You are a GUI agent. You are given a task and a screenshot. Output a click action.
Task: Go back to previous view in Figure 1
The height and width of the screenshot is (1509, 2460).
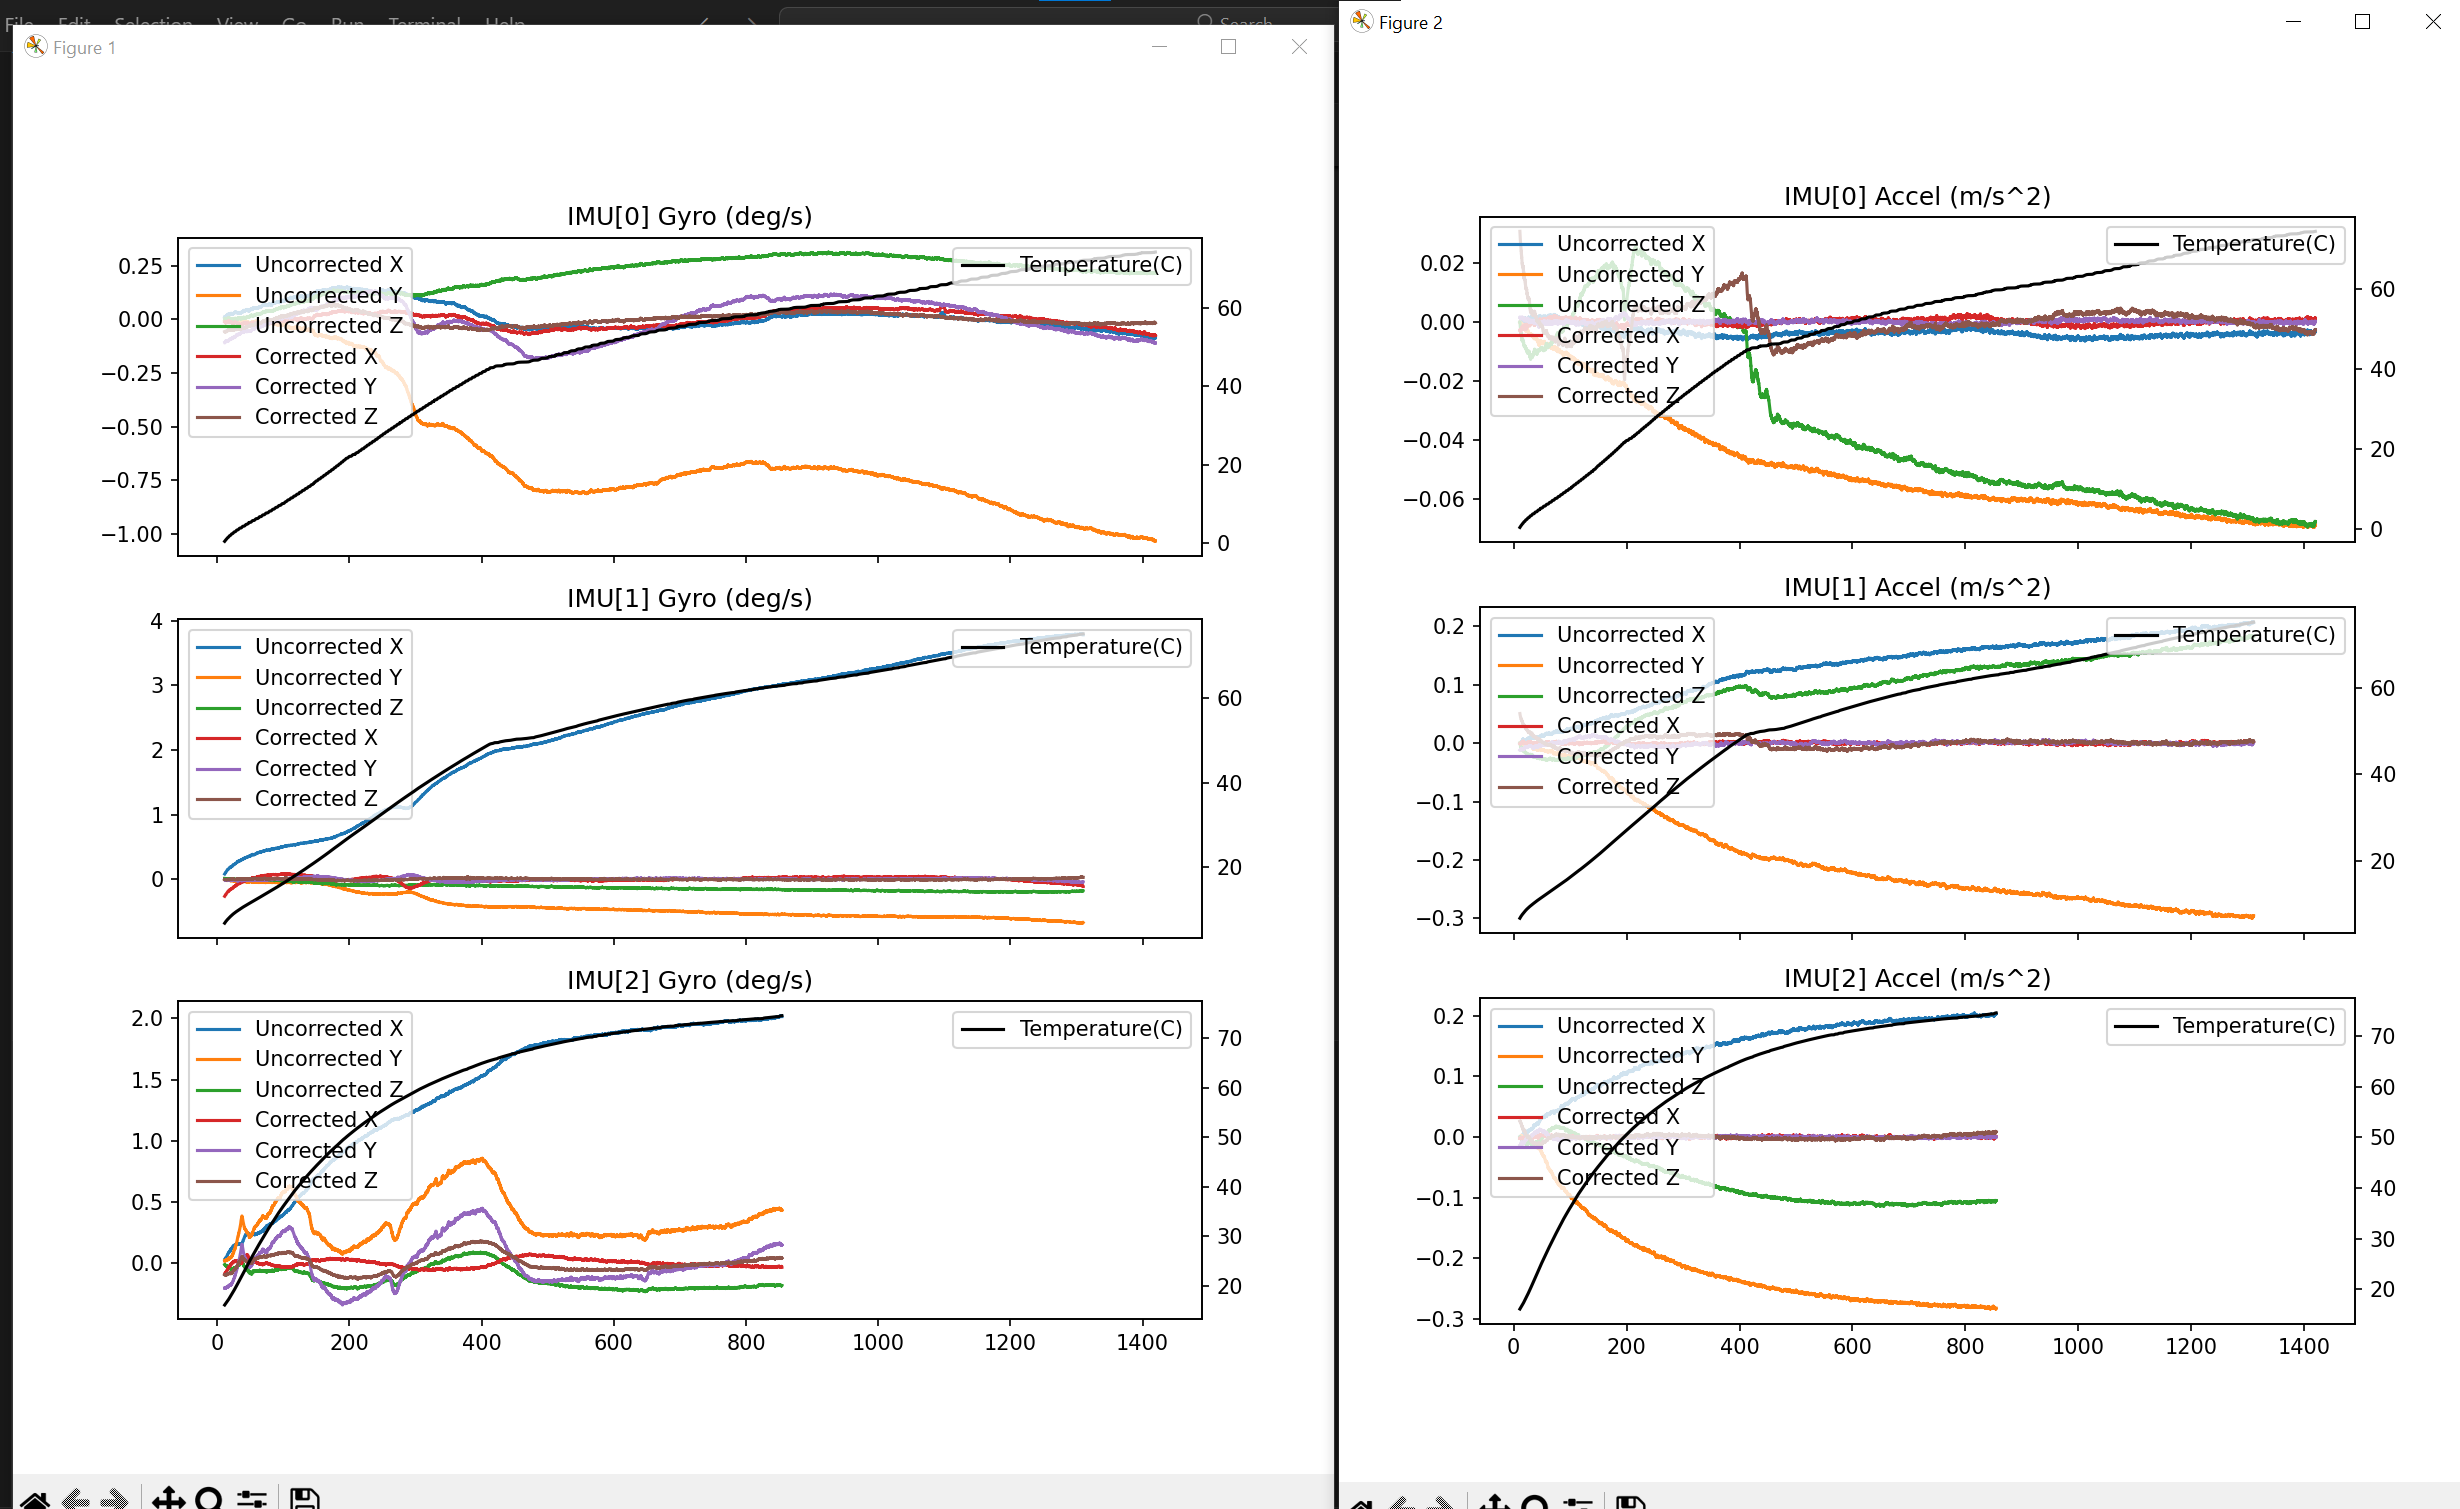76,1500
